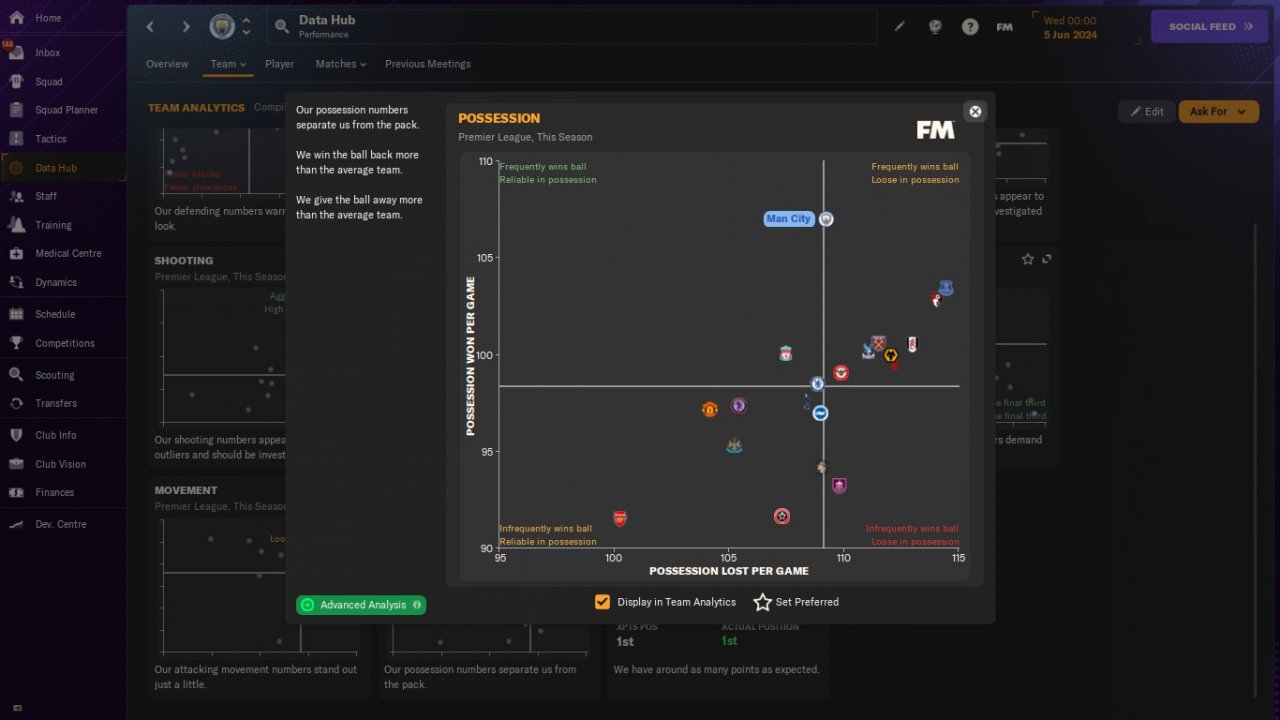The image size is (1280, 720).
Task: Select the Fulham badge on the chart
Action: coord(912,345)
